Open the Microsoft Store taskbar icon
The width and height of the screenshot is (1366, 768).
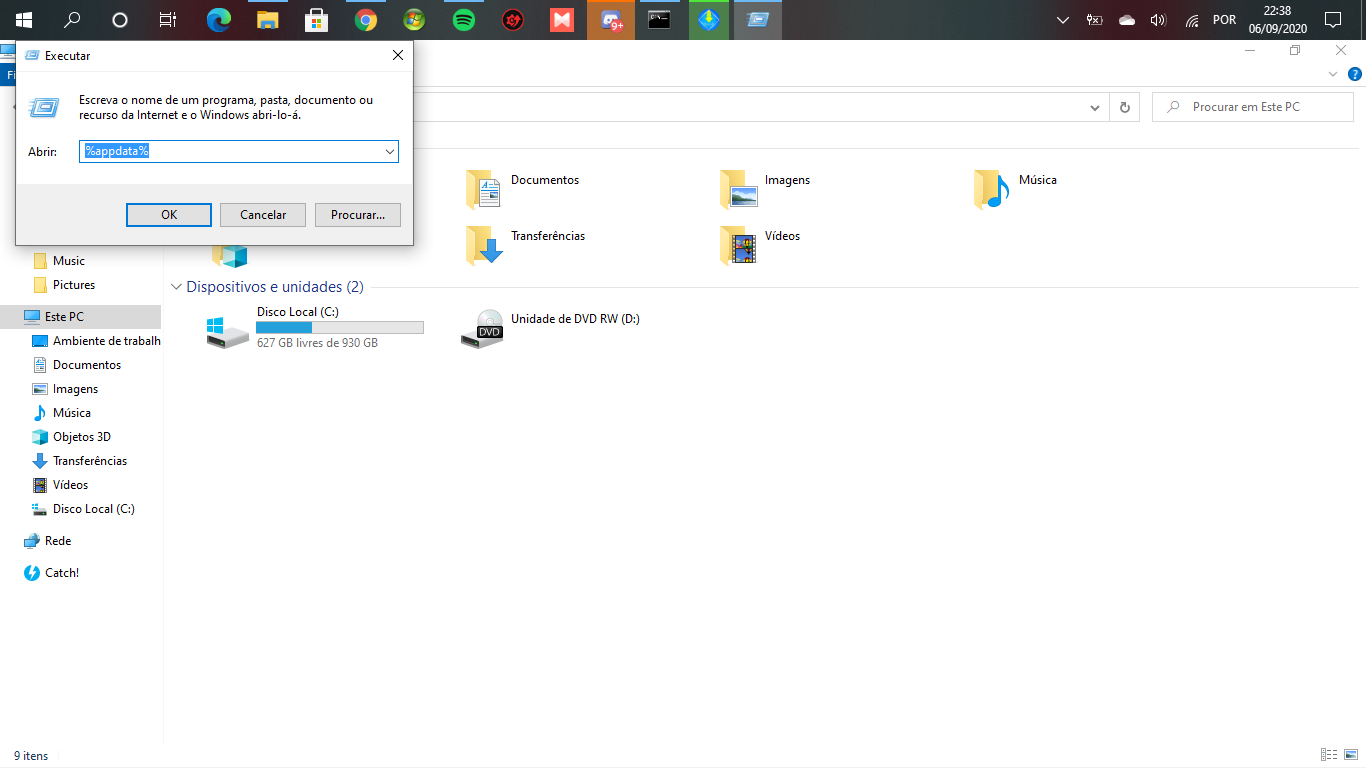(317, 19)
